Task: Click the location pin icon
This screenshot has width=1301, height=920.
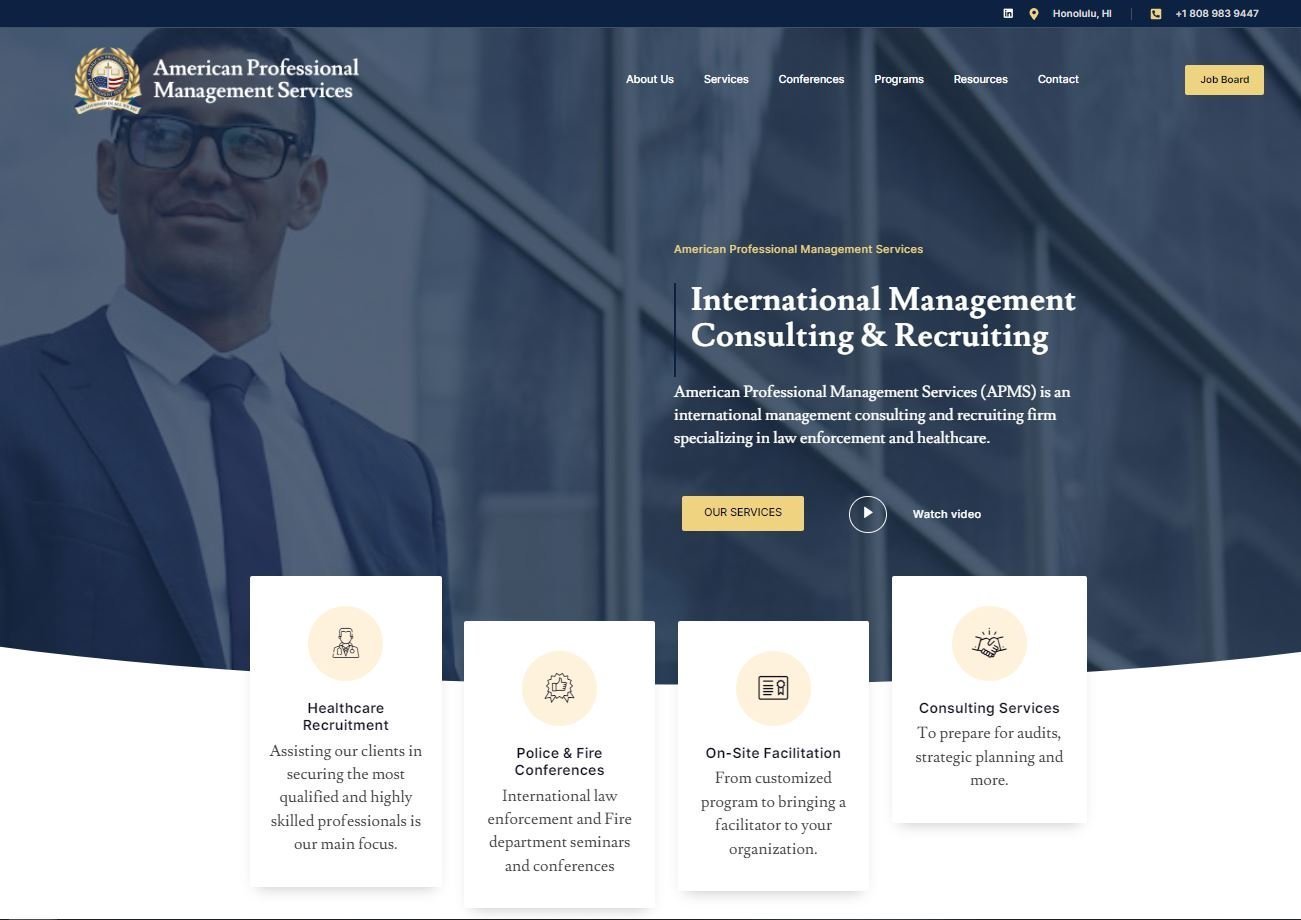Action: click(1034, 13)
